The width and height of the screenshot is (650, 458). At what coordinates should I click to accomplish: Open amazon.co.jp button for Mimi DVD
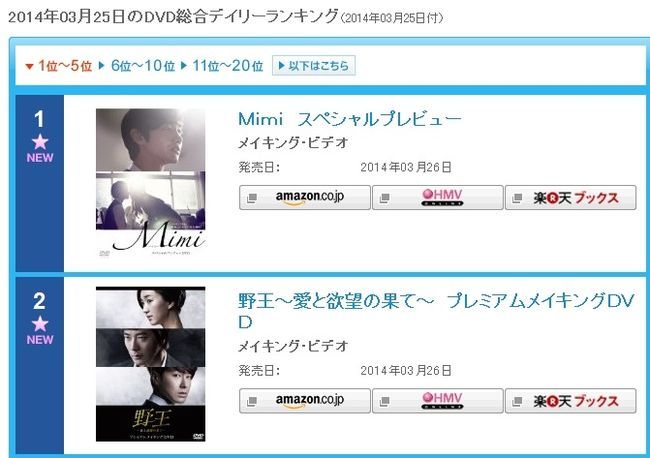tap(305, 197)
